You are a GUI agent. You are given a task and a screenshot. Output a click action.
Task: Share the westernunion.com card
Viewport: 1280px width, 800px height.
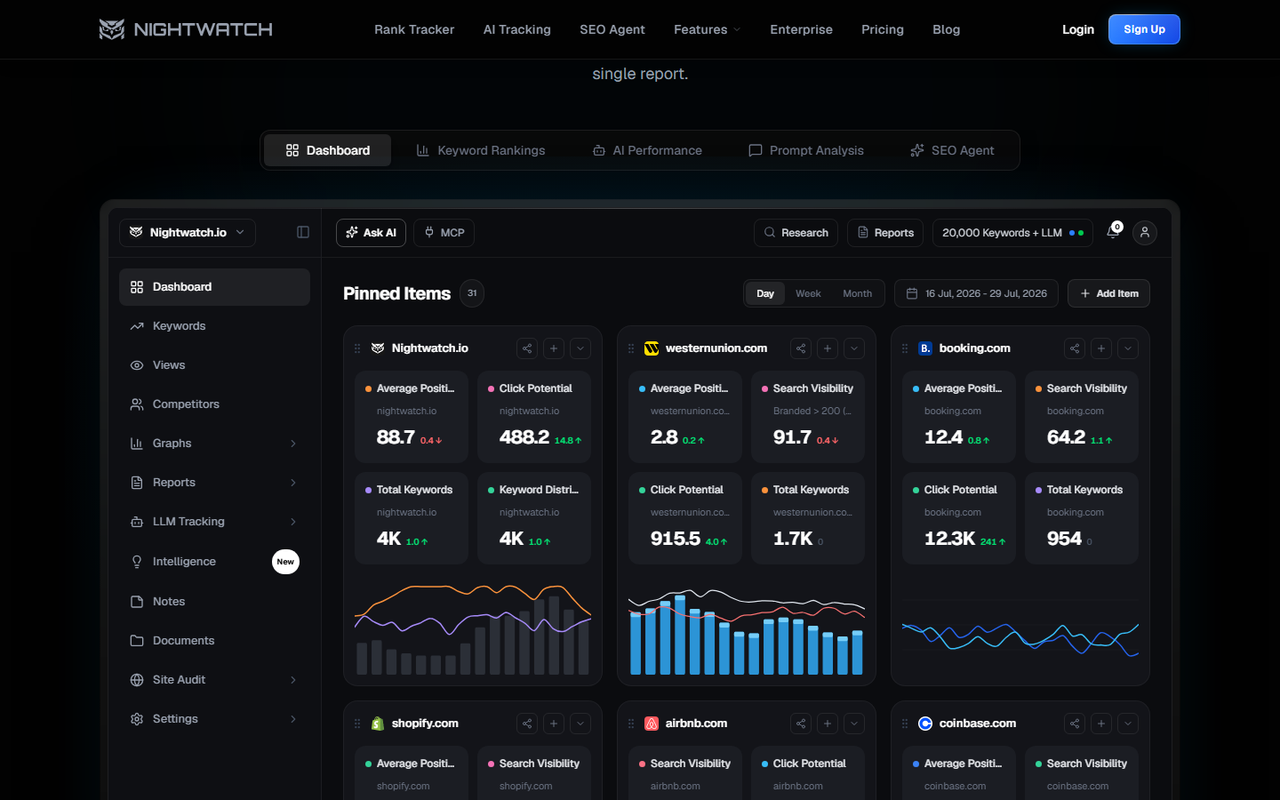(801, 348)
